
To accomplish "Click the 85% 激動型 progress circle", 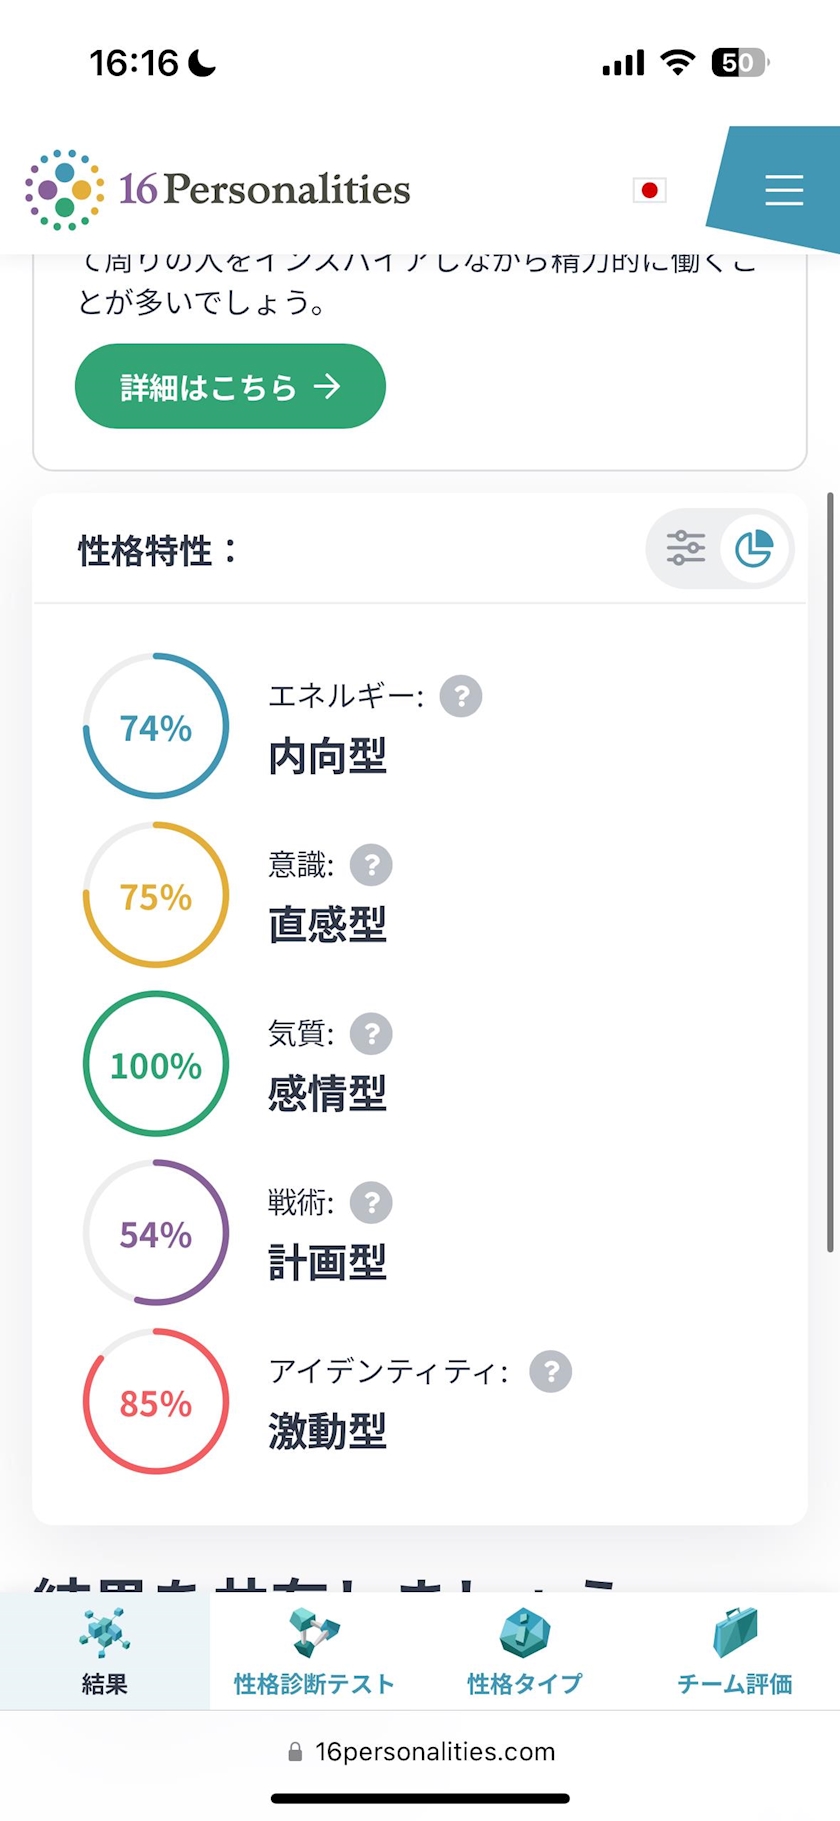I will click(x=156, y=1402).
